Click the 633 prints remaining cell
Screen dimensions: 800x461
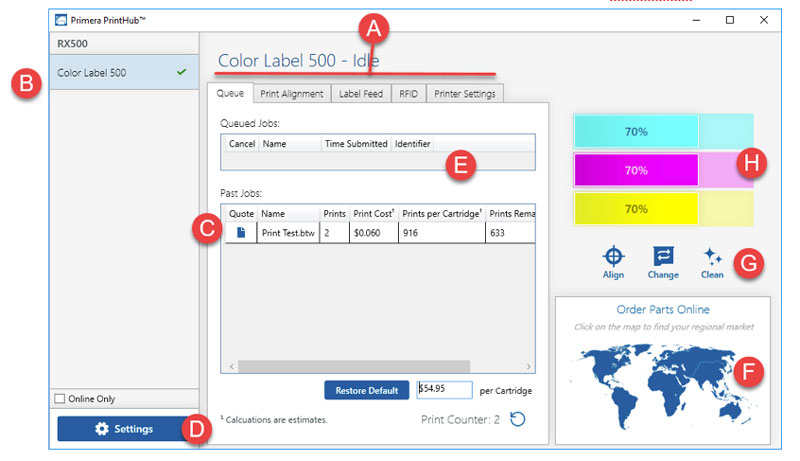click(x=510, y=233)
